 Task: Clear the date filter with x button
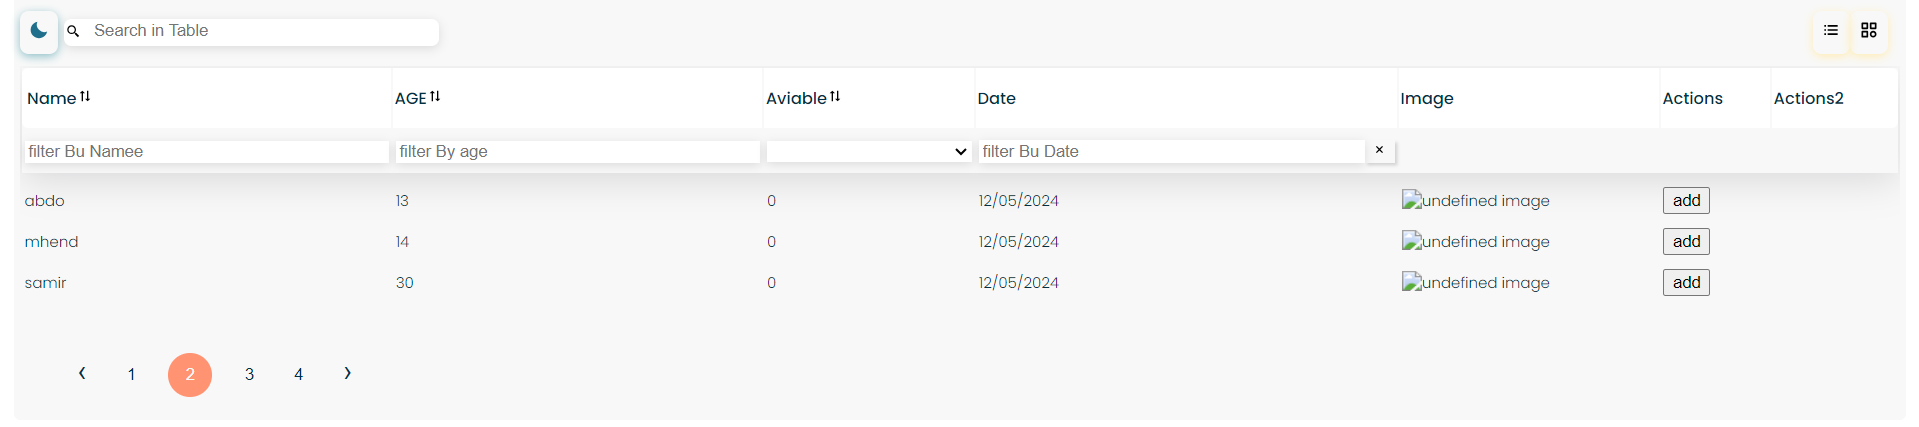(x=1380, y=150)
